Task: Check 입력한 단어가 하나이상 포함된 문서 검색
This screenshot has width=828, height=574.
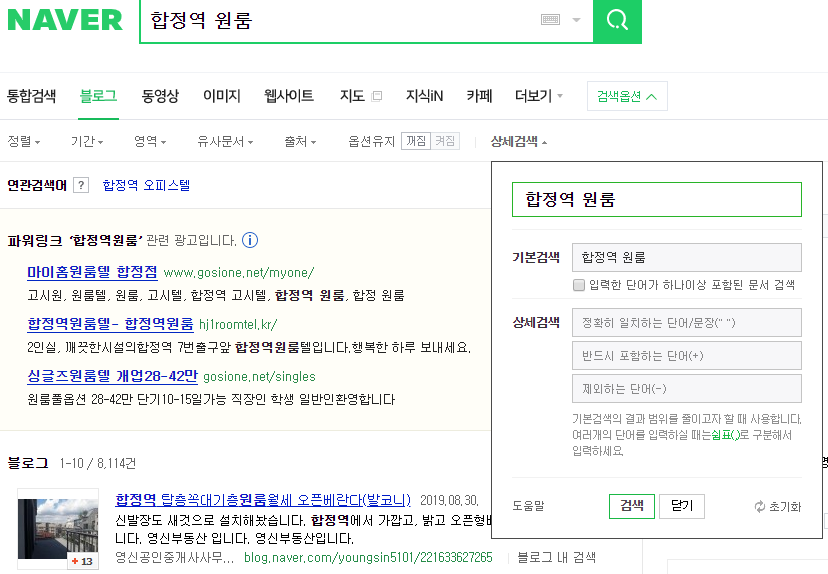Action: pyautogui.click(x=579, y=285)
